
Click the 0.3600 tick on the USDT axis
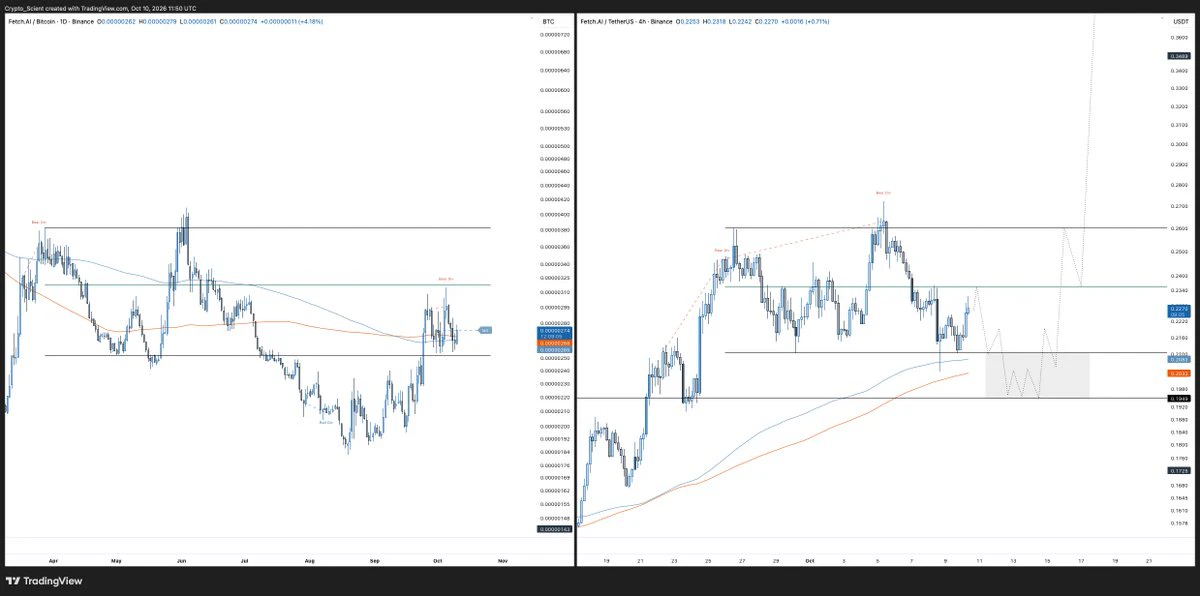coord(1177,38)
